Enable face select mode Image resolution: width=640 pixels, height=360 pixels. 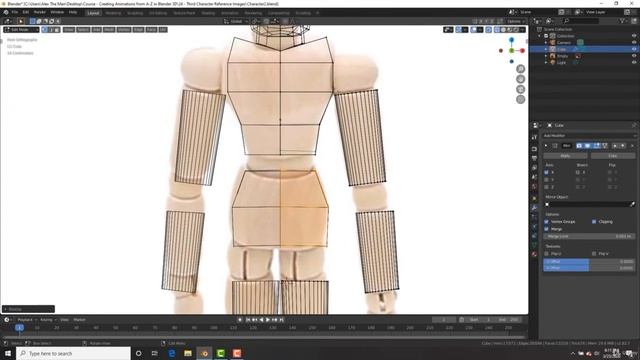(57, 30)
